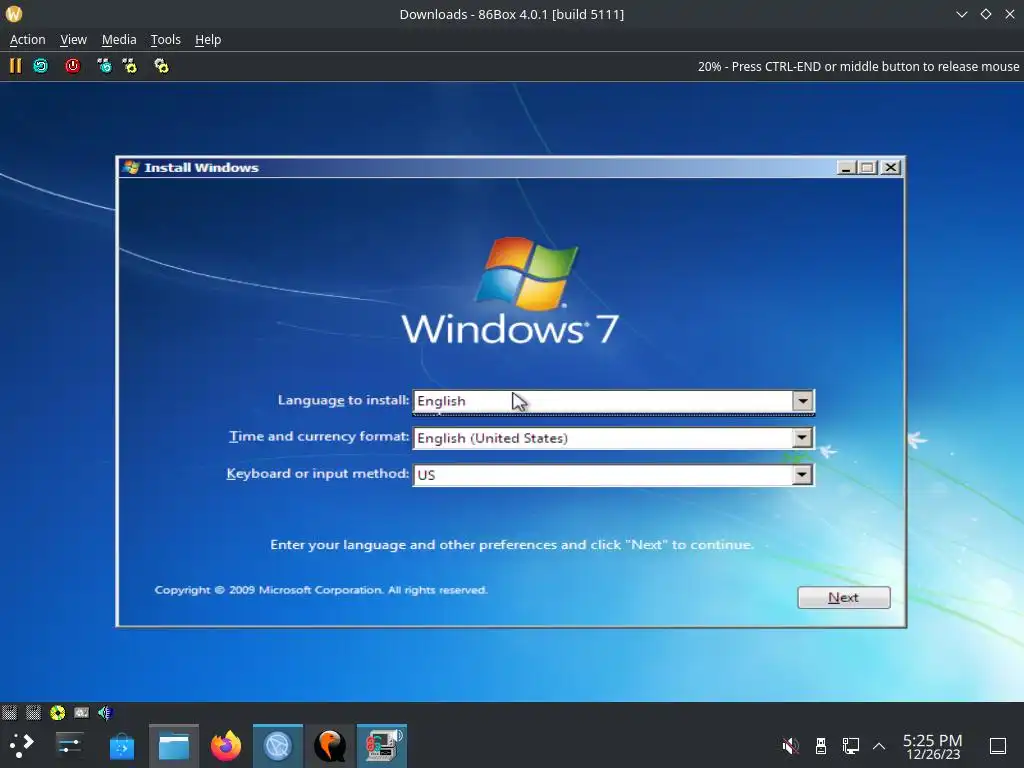Click the keep-above diamond icon on 86Box

tap(985, 14)
